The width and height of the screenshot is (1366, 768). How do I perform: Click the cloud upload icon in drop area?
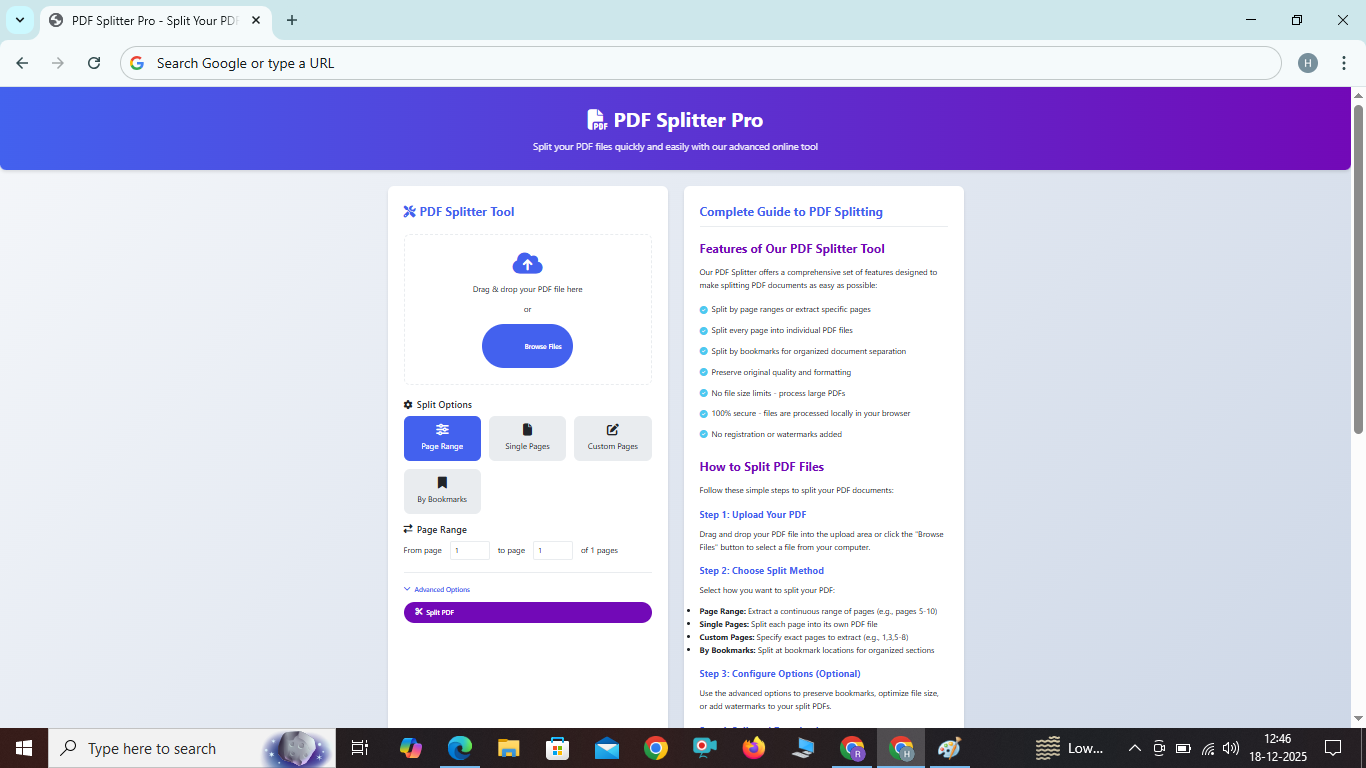[x=527, y=263]
